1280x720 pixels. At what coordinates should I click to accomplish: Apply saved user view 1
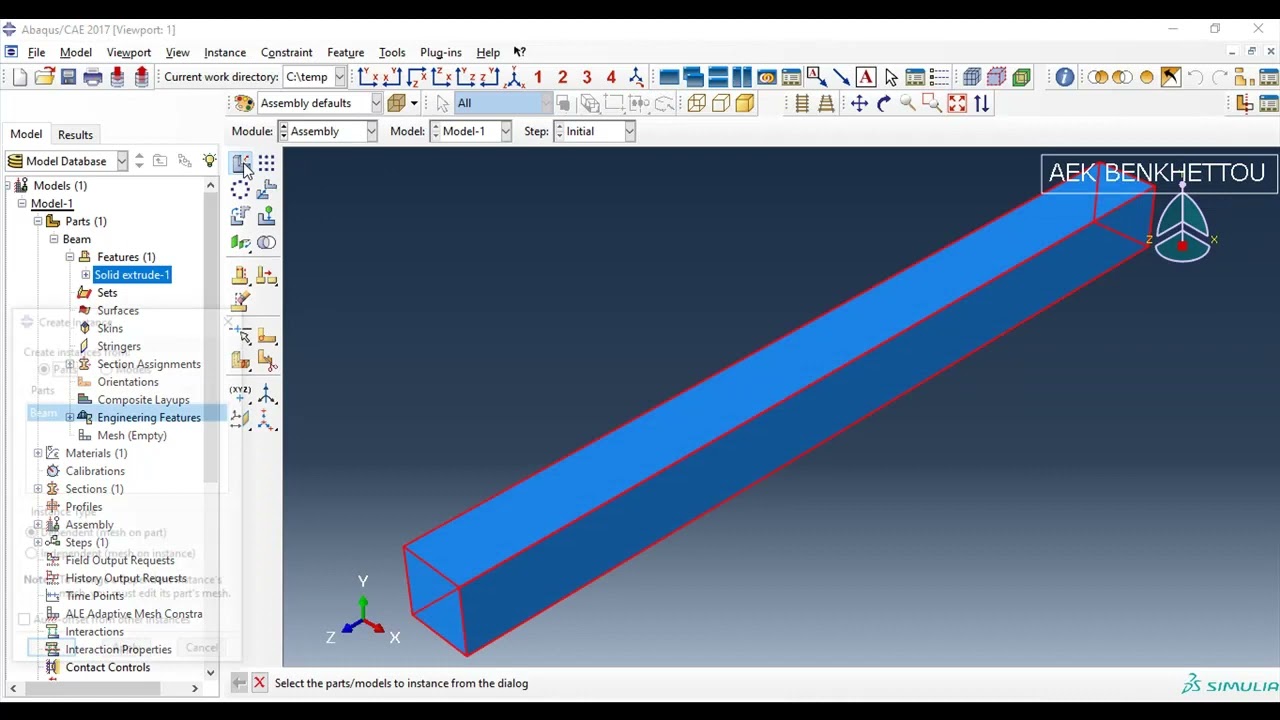point(538,77)
